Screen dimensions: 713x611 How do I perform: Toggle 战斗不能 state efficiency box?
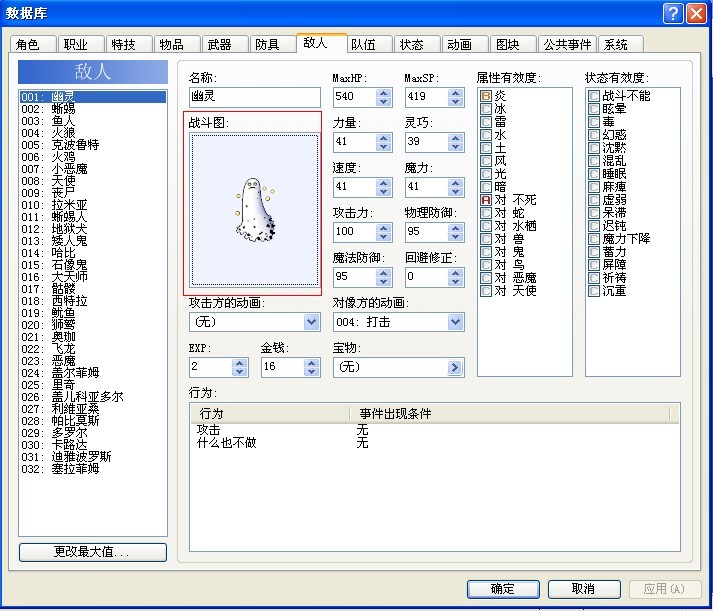593,96
